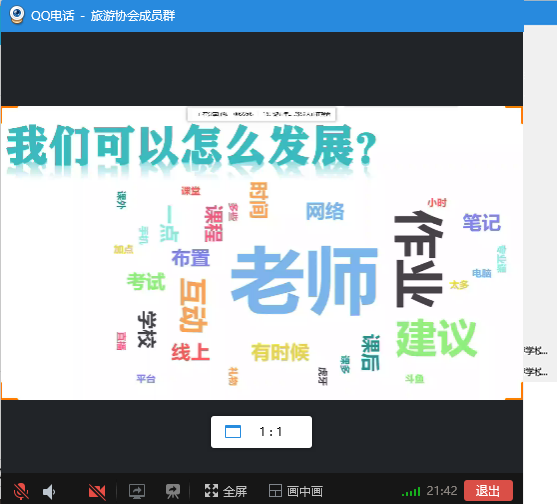Viewport: 557px width, 504px height.
Task: Click the 旅游协会成员群 window title
Action: (x=133, y=16)
